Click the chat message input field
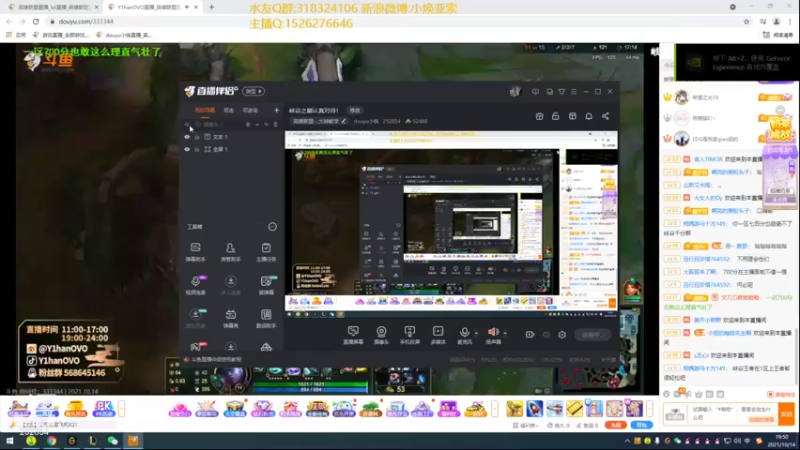Screen dimensions: 800x450 coord(733,413)
